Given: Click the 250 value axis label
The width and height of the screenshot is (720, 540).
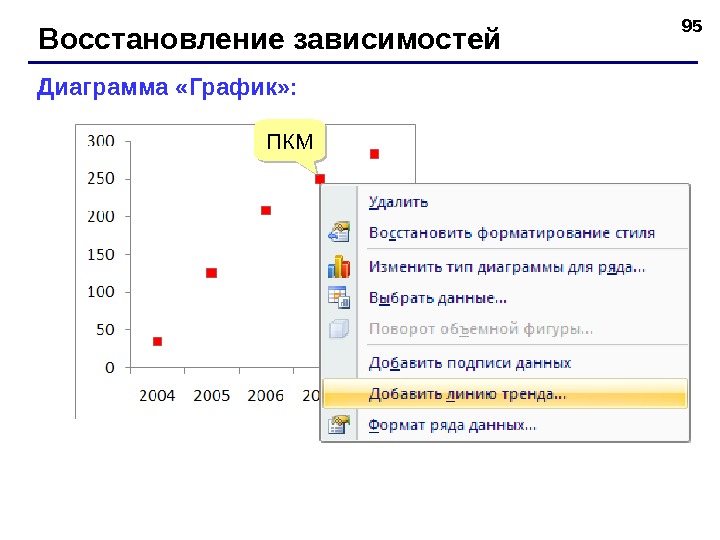Looking at the screenshot, I should coord(101,179).
